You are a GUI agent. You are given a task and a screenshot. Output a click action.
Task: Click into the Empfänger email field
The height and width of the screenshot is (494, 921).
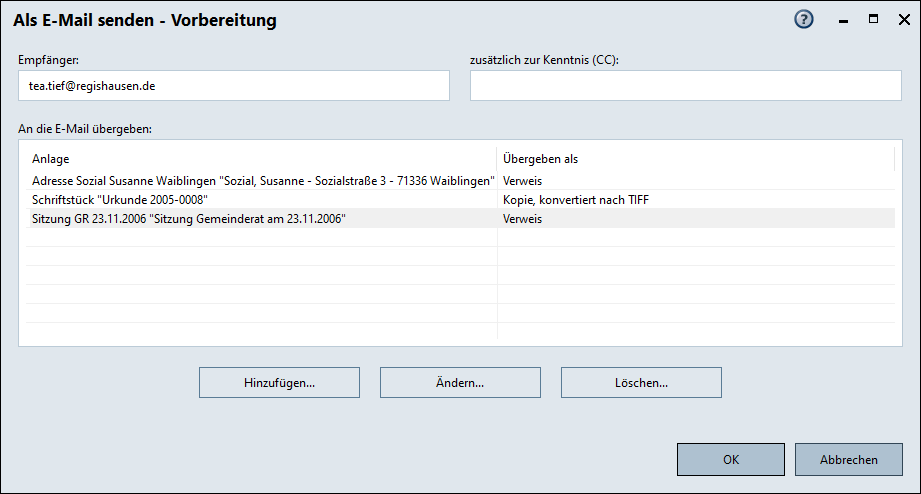click(x=233, y=86)
